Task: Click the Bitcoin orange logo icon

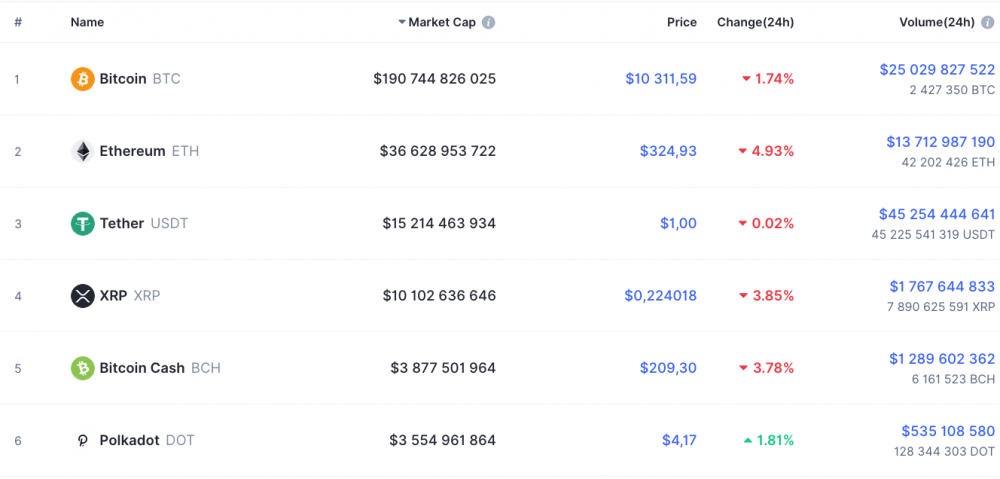Action: pyautogui.click(x=82, y=79)
